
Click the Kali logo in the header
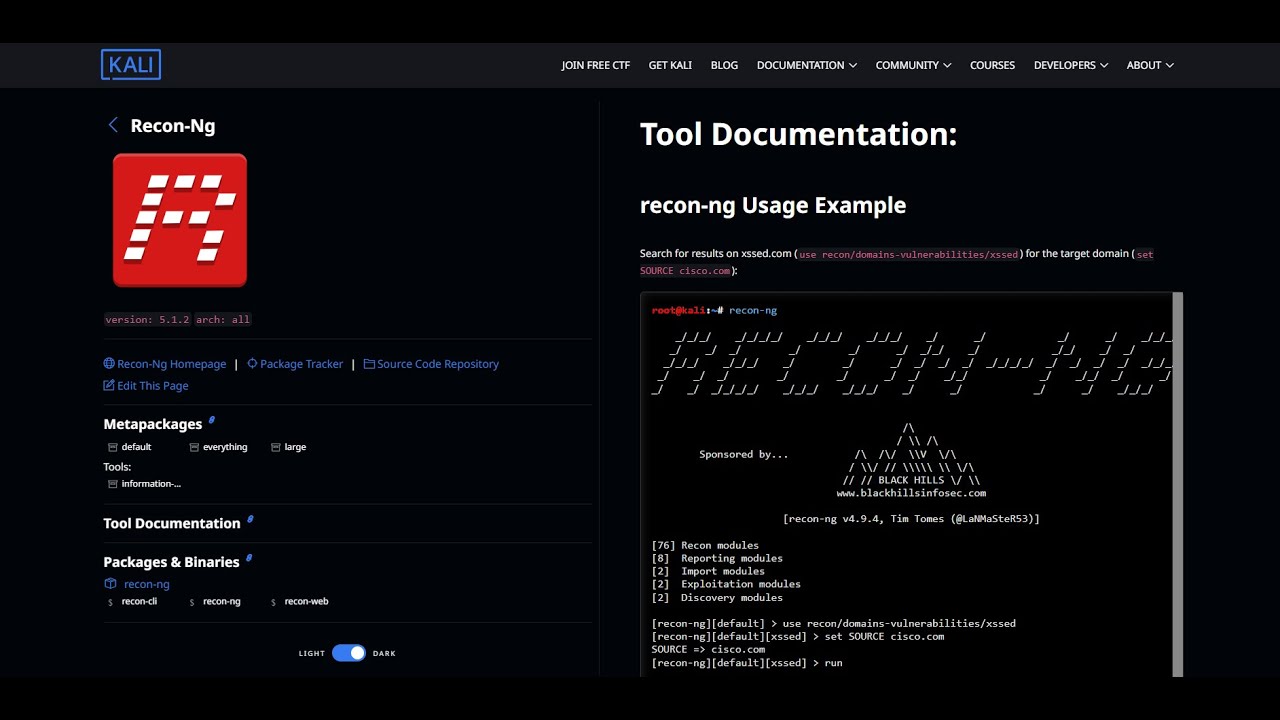coord(131,65)
